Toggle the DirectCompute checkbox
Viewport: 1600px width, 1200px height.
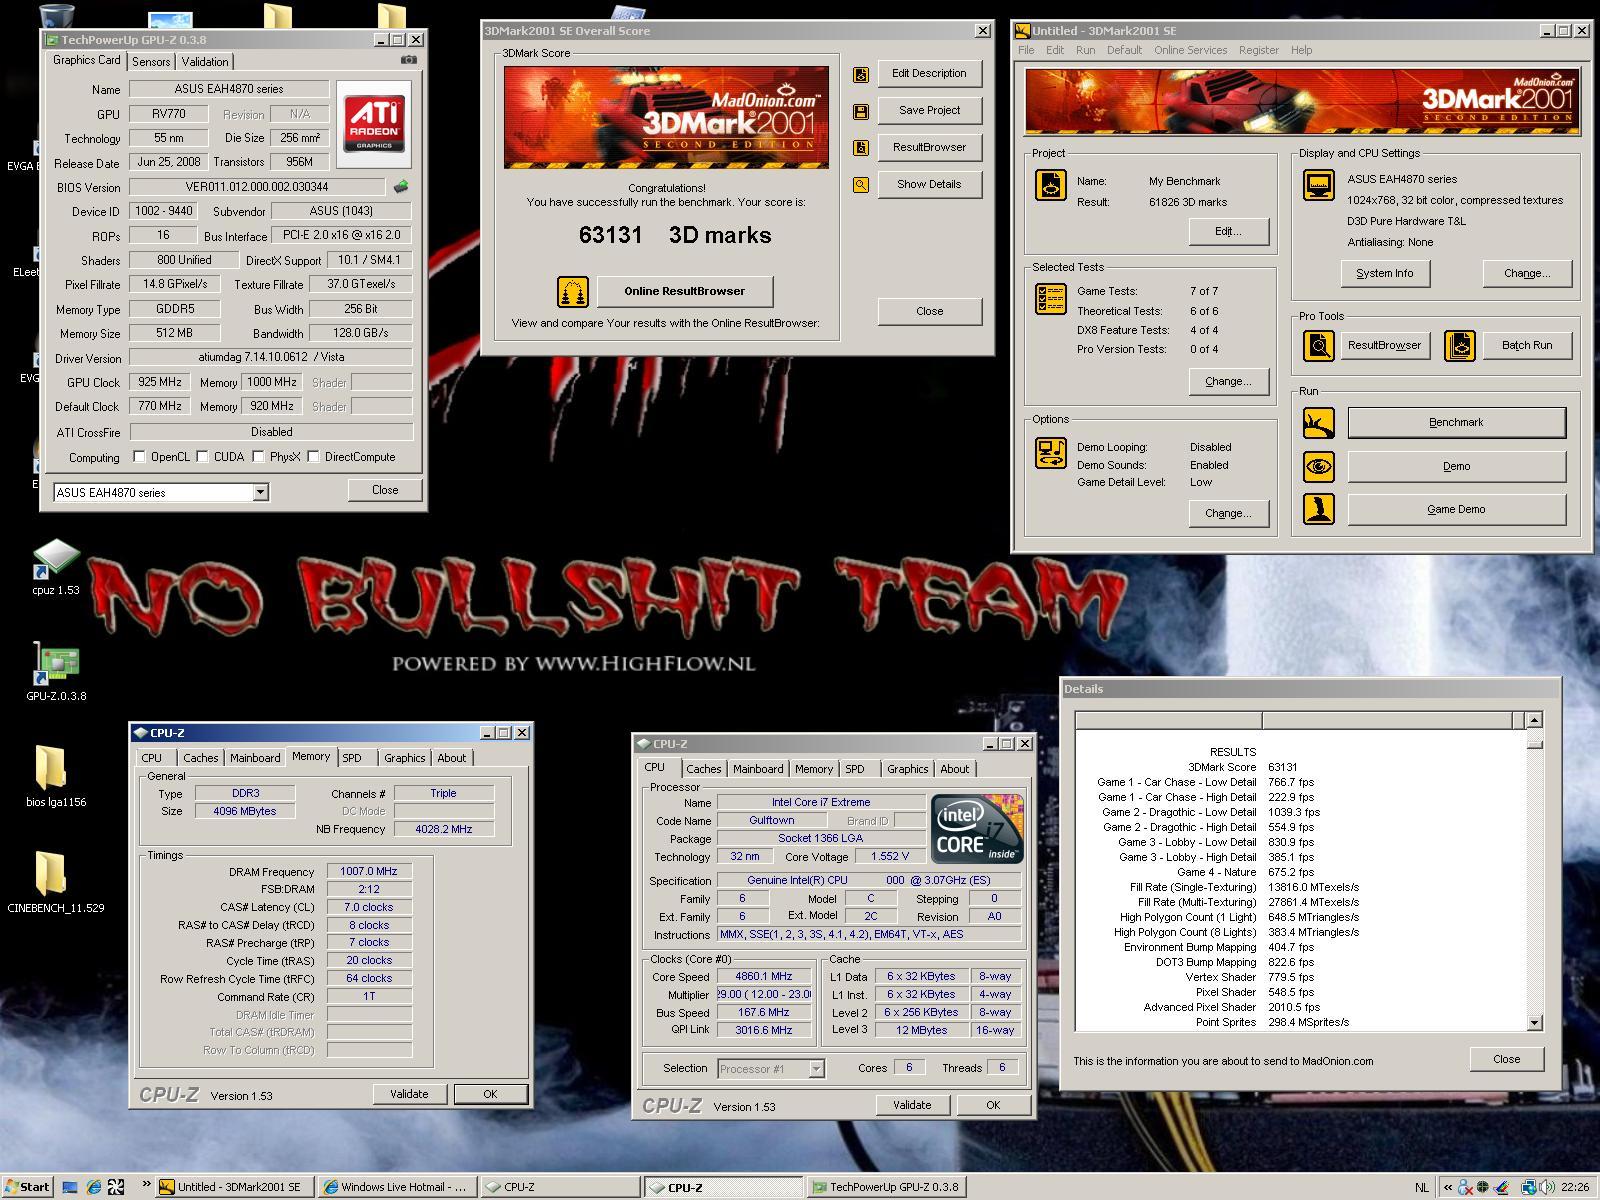tap(314, 457)
